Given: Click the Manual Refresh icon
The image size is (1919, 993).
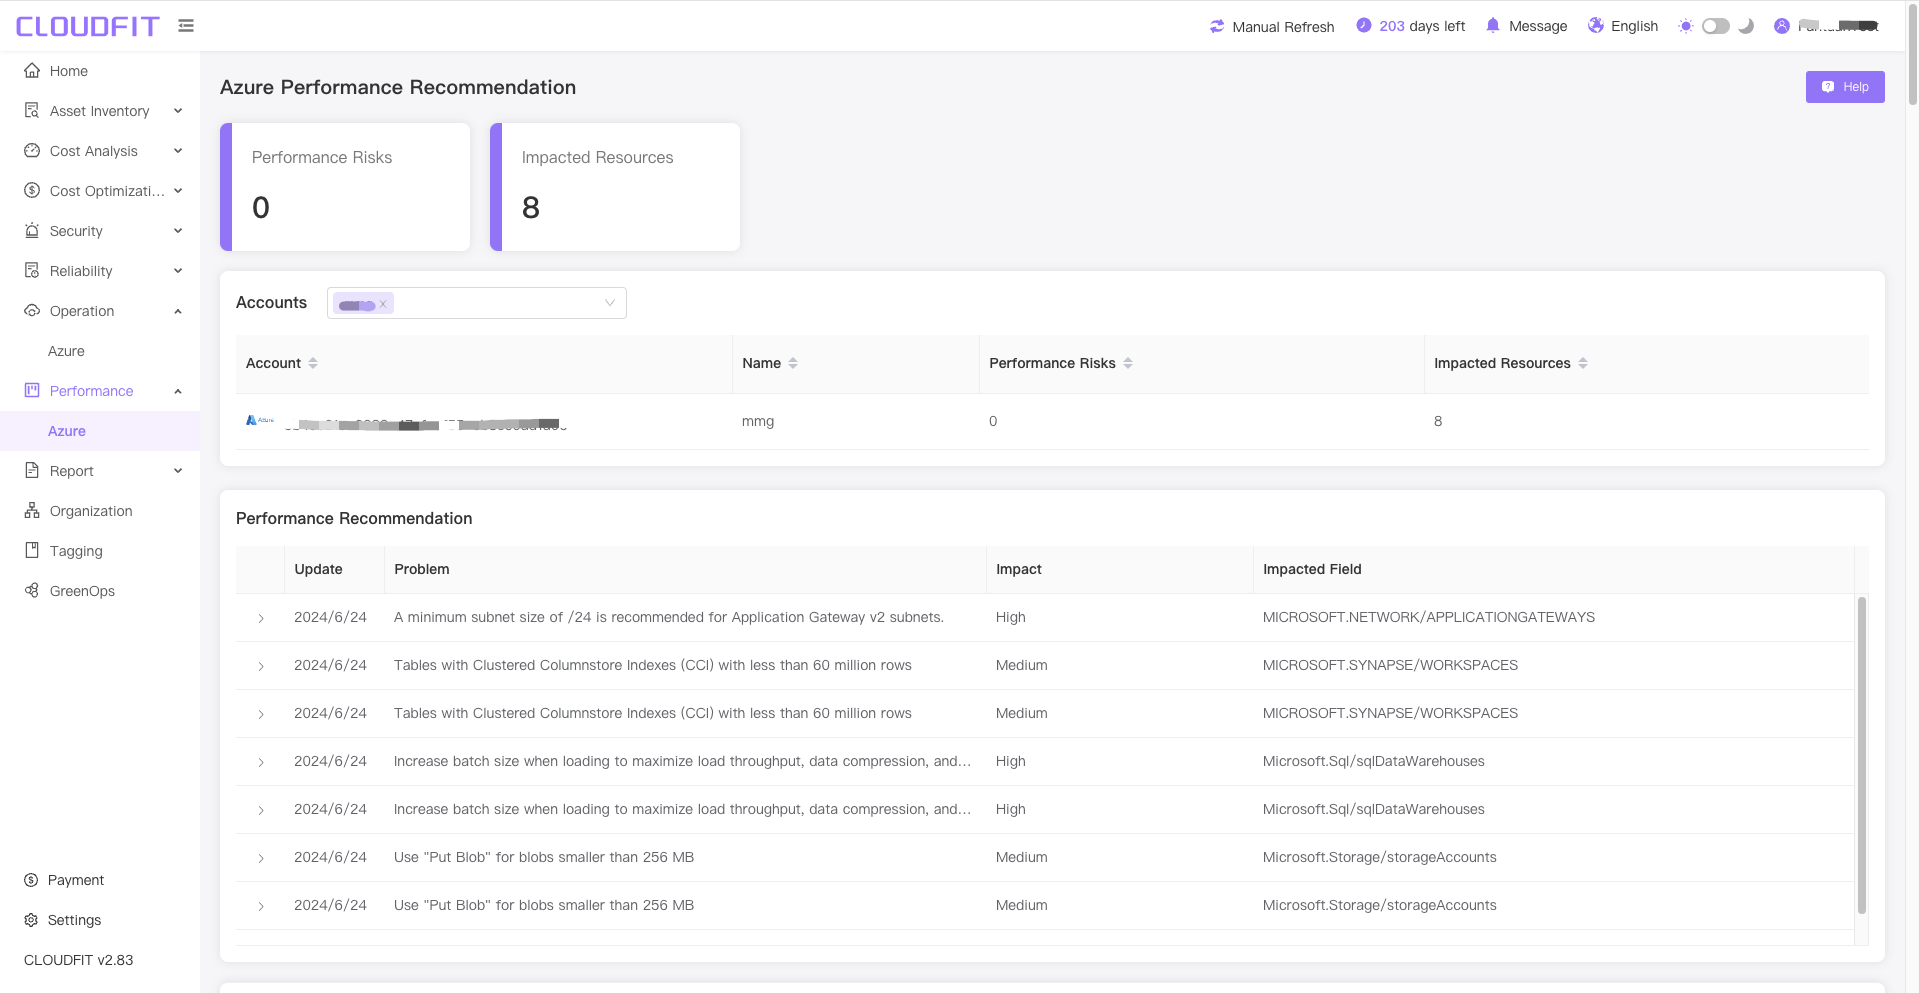Looking at the screenshot, I should click(x=1217, y=26).
